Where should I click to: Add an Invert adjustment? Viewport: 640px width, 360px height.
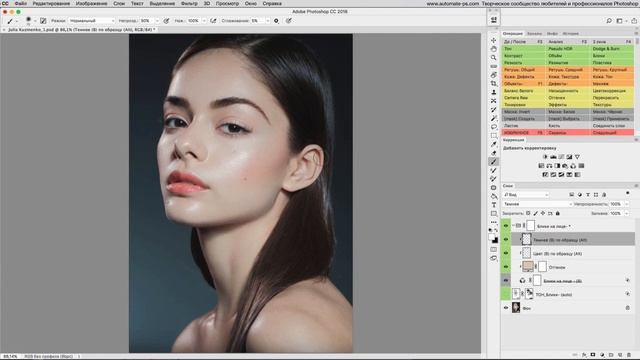[x=545, y=175]
